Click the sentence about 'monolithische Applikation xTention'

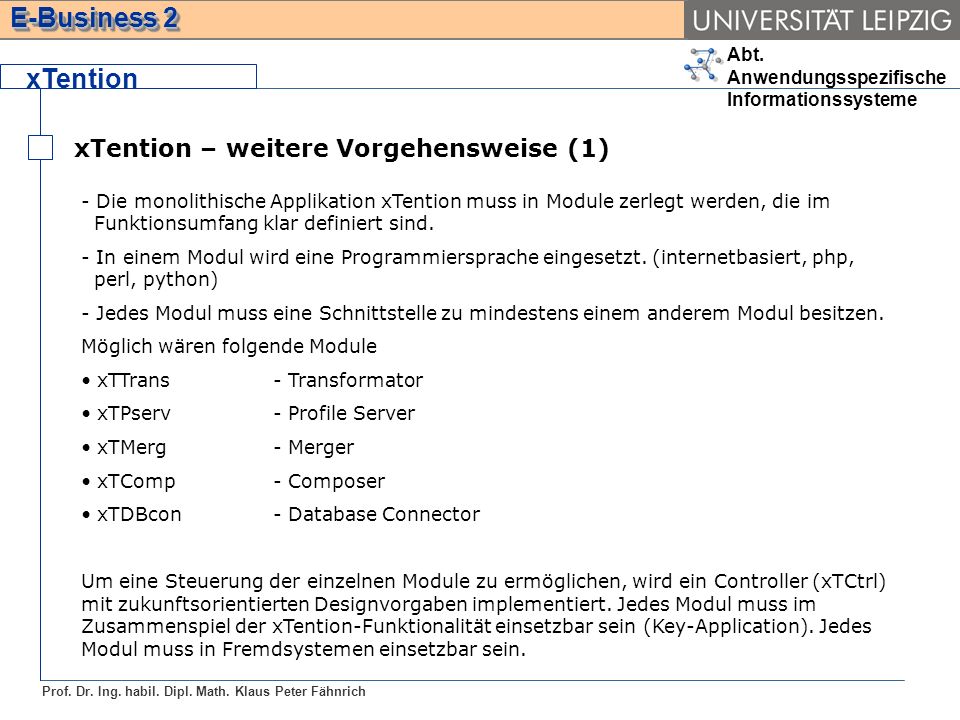pos(456,212)
